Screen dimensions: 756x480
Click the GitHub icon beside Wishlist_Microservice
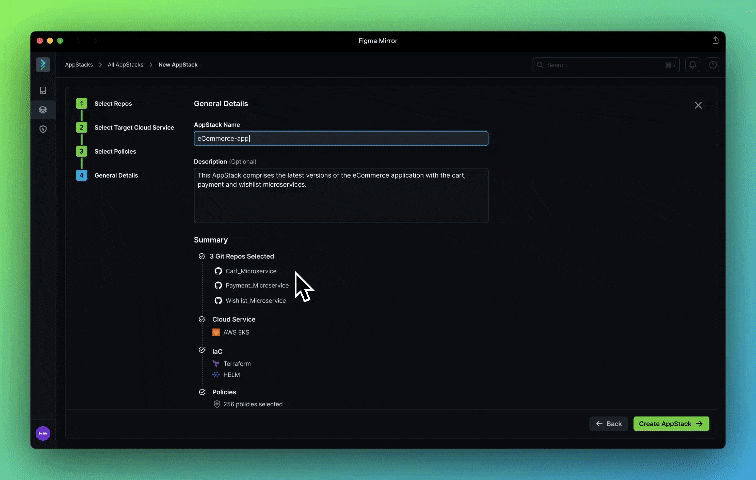[218, 300]
